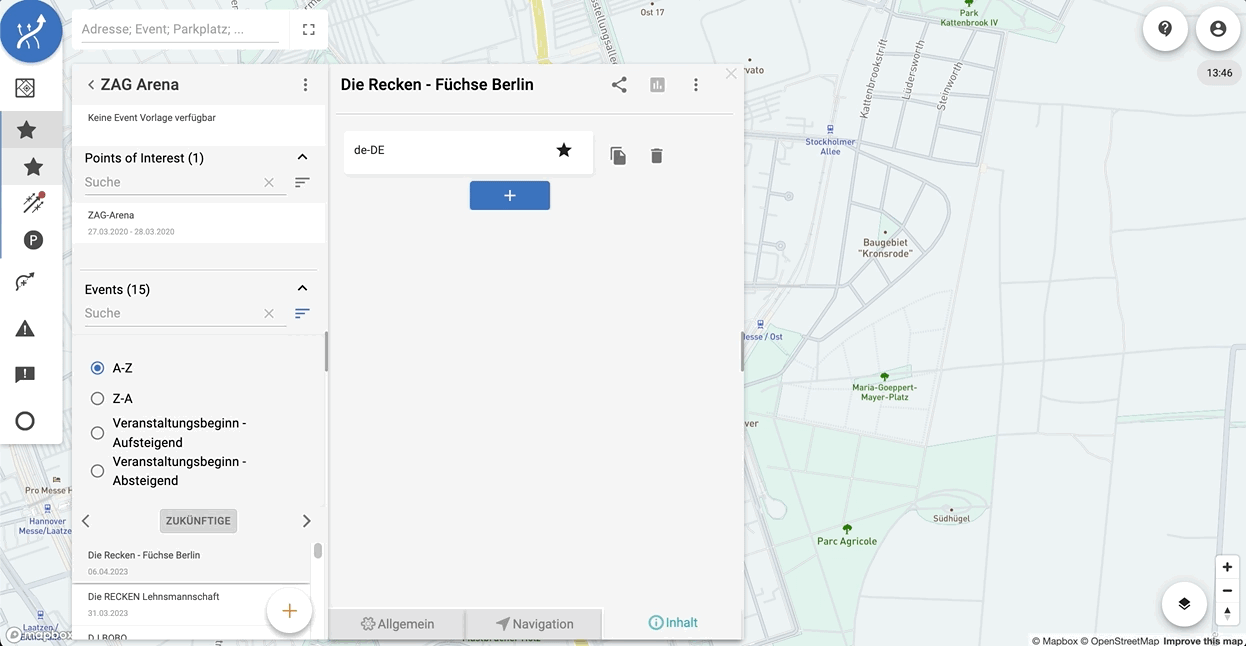Toggle fullscreen next to search field
The image size is (1246, 646).
(308, 30)
